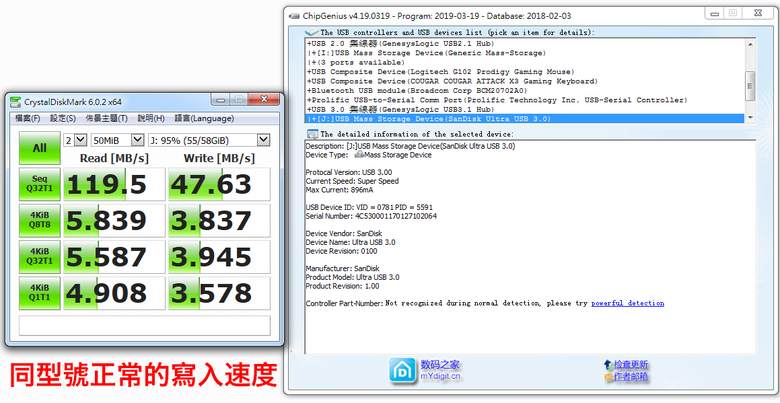This screenshot has width=780, height=403.
Task: Click the 4KiB Q8T8 read value 5.839
Action: 114,220
